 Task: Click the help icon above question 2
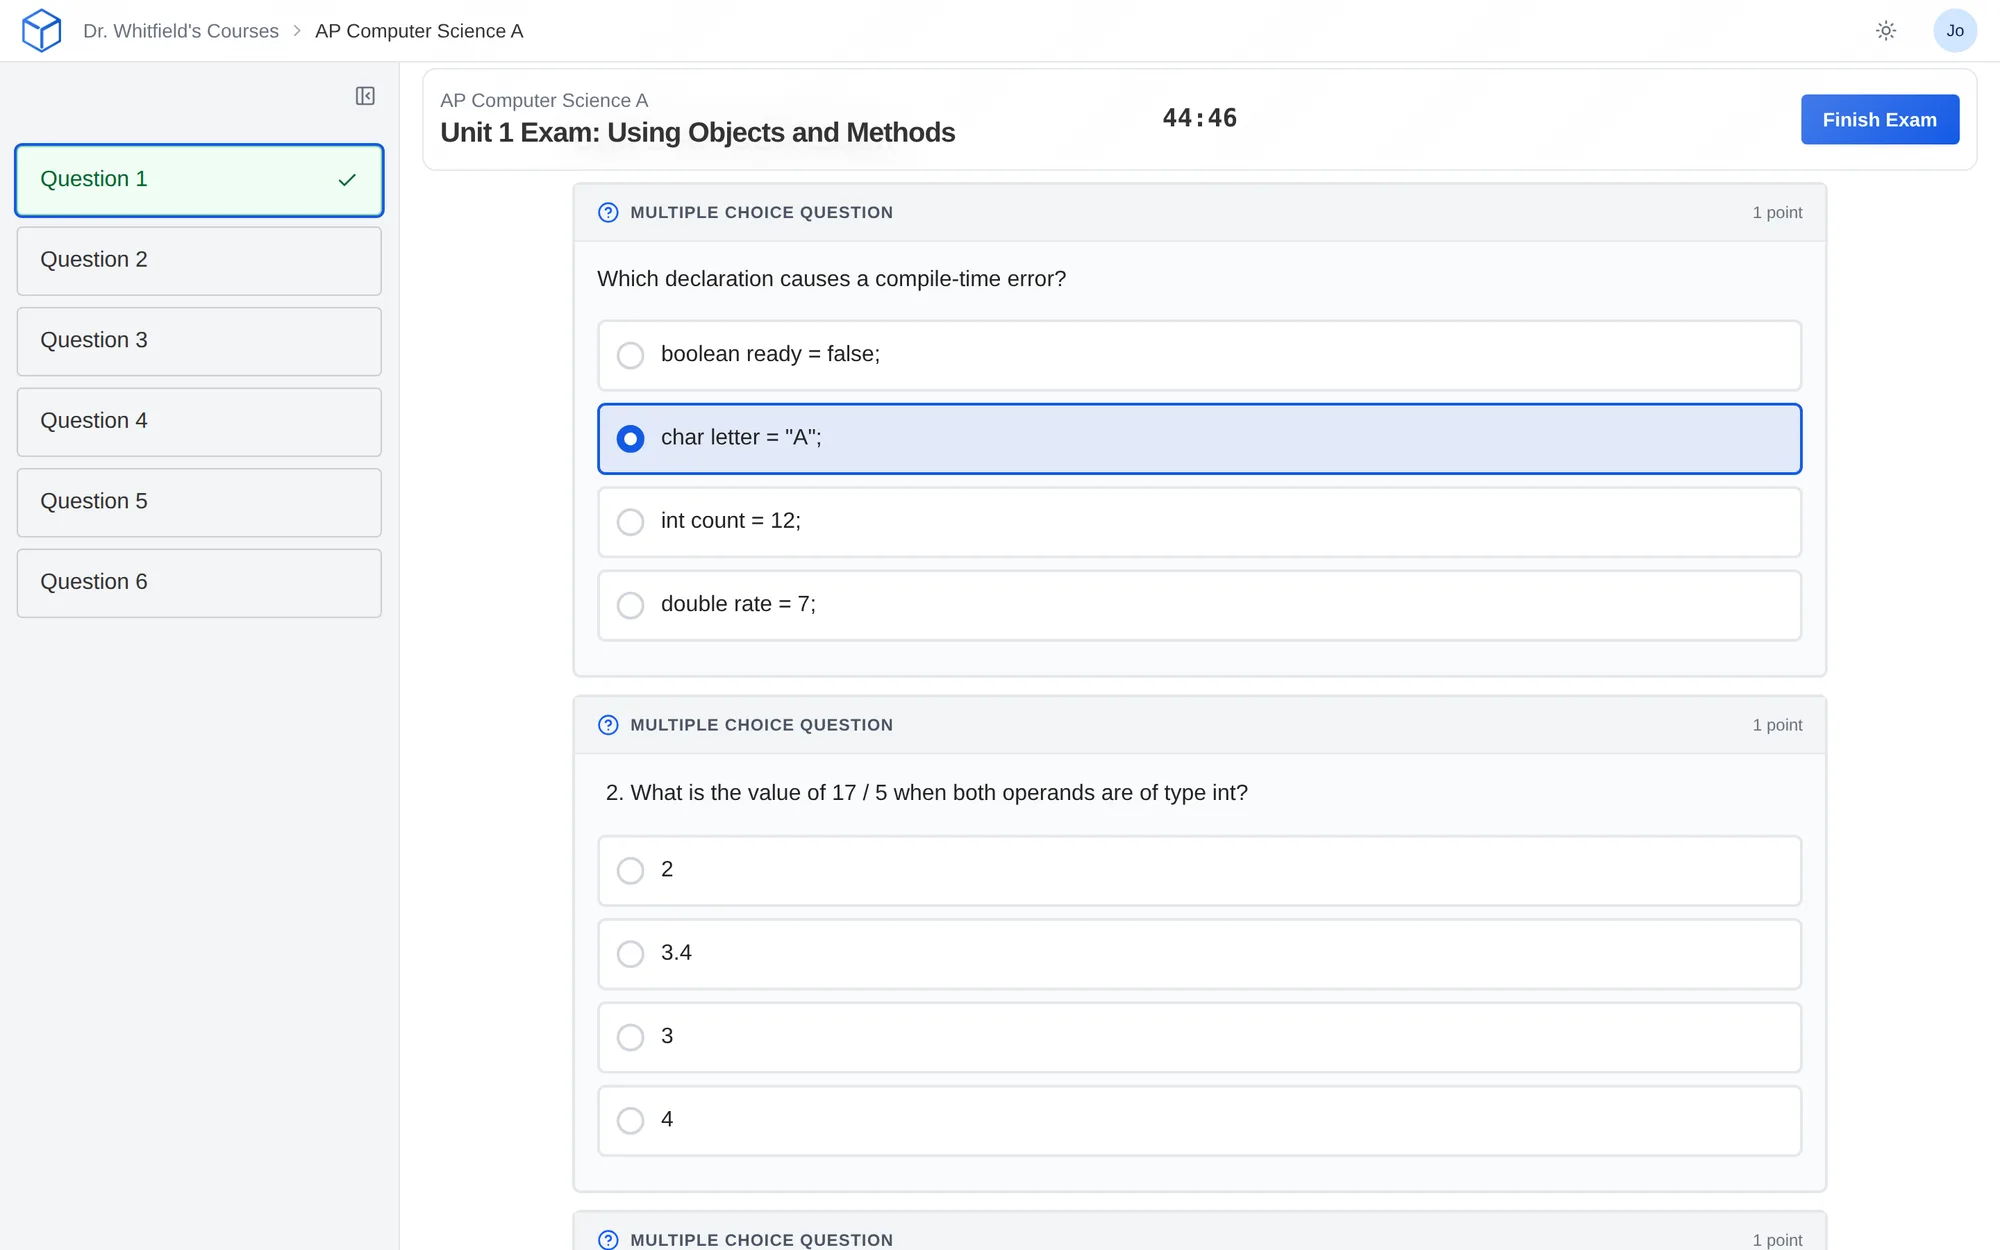[x=608, y=725]
